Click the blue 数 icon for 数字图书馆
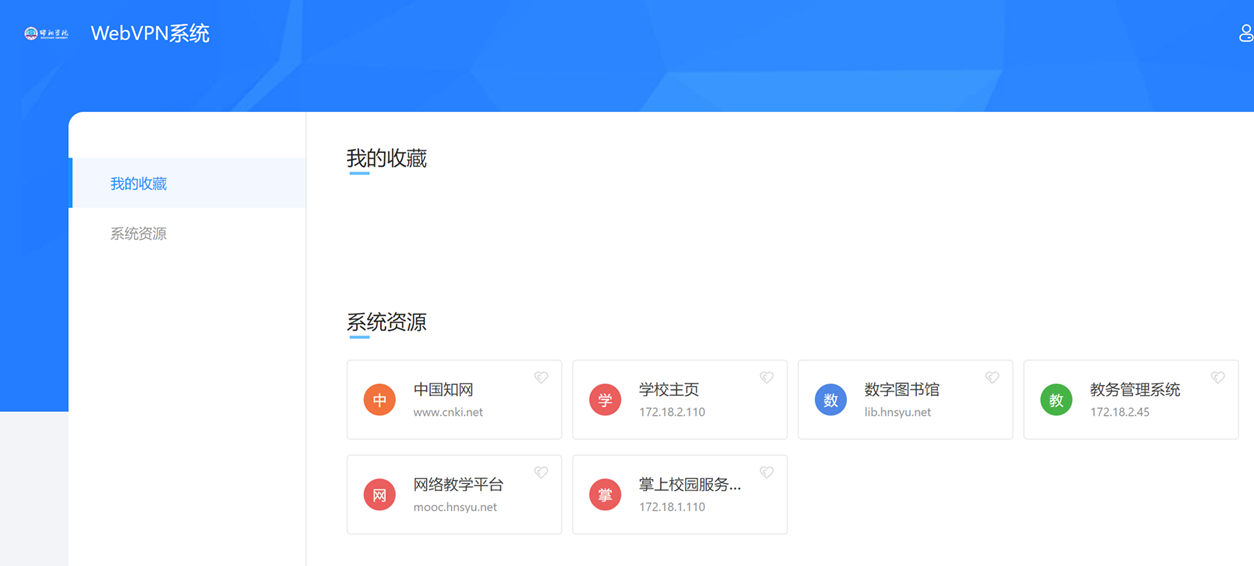Image resolution: width=1254 pixels, height=566 pixels. (831, 400)
